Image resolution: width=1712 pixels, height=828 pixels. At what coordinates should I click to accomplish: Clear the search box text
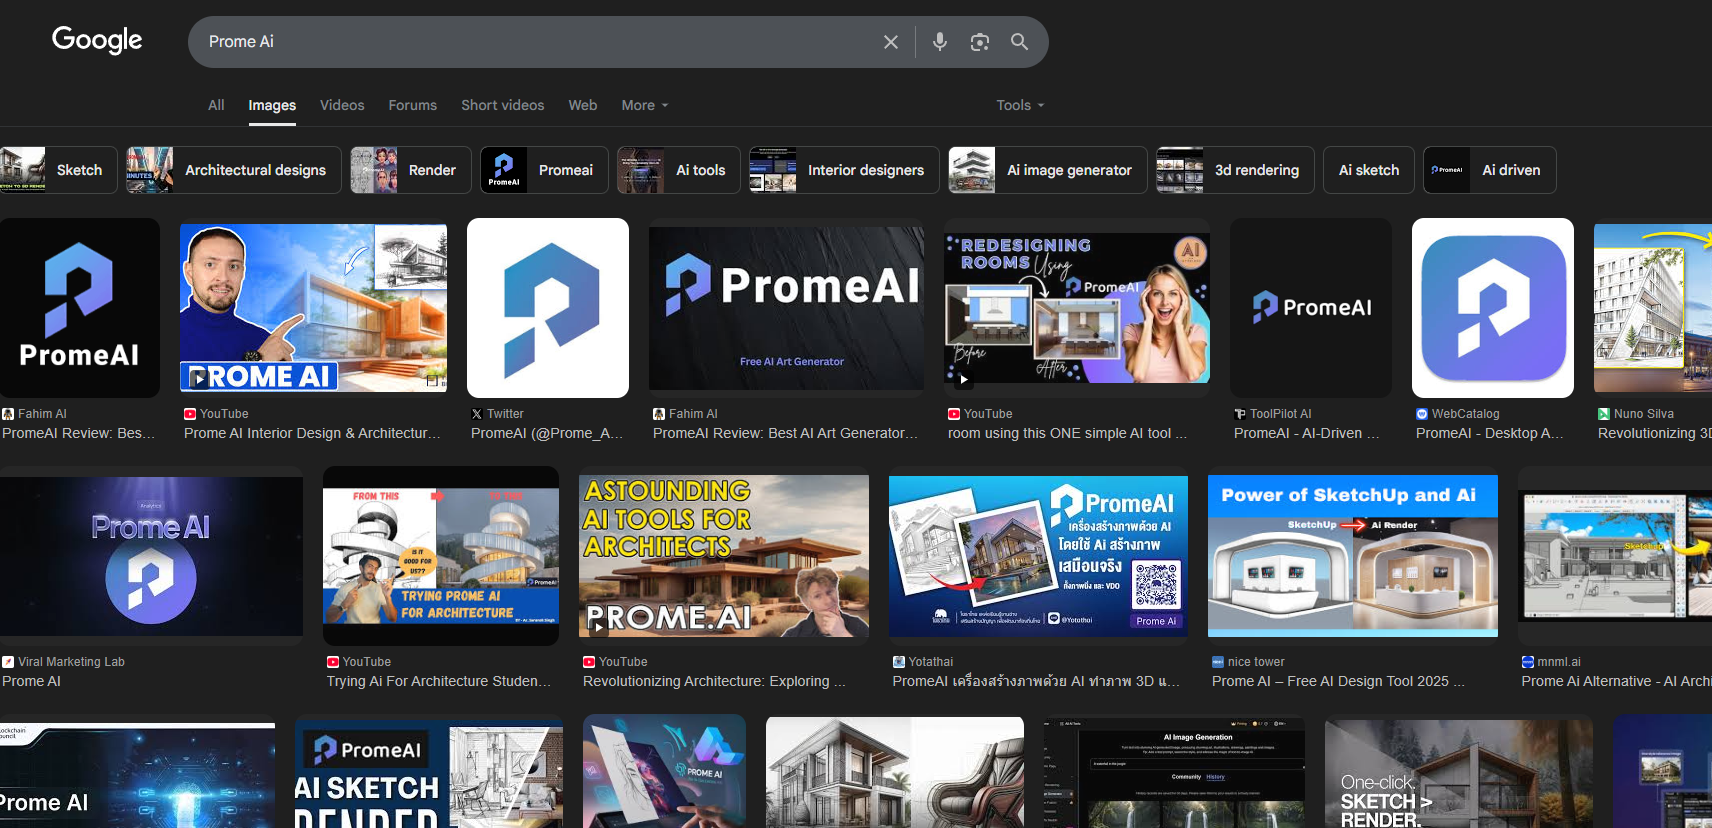point(890,42)
